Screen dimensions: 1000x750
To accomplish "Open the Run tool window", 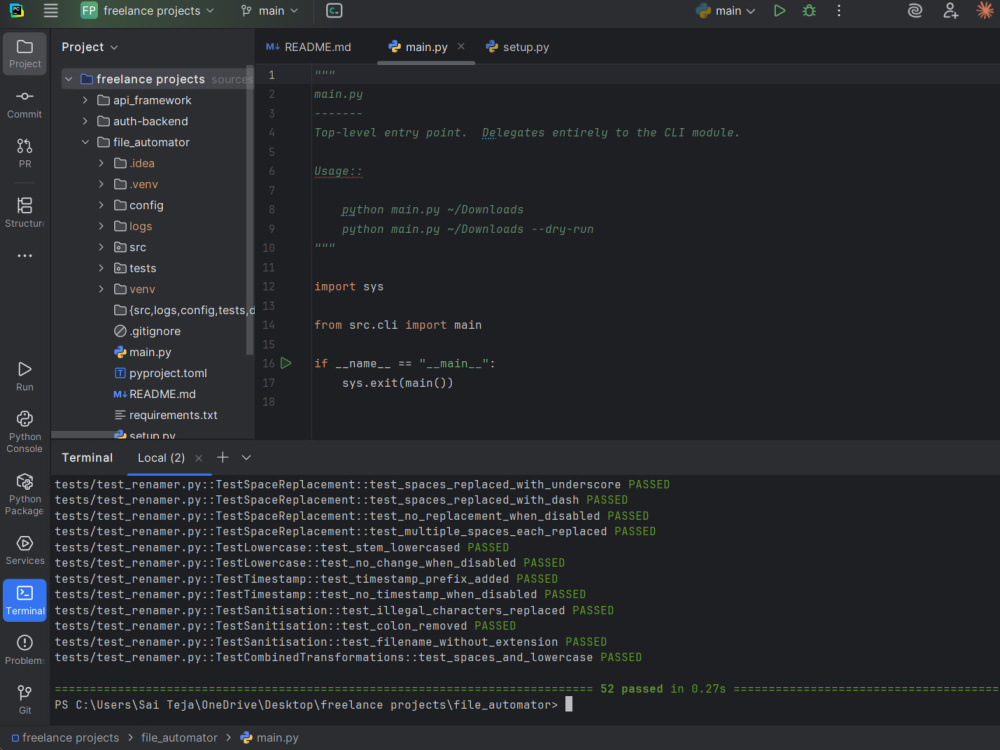I will coord(25,376).
